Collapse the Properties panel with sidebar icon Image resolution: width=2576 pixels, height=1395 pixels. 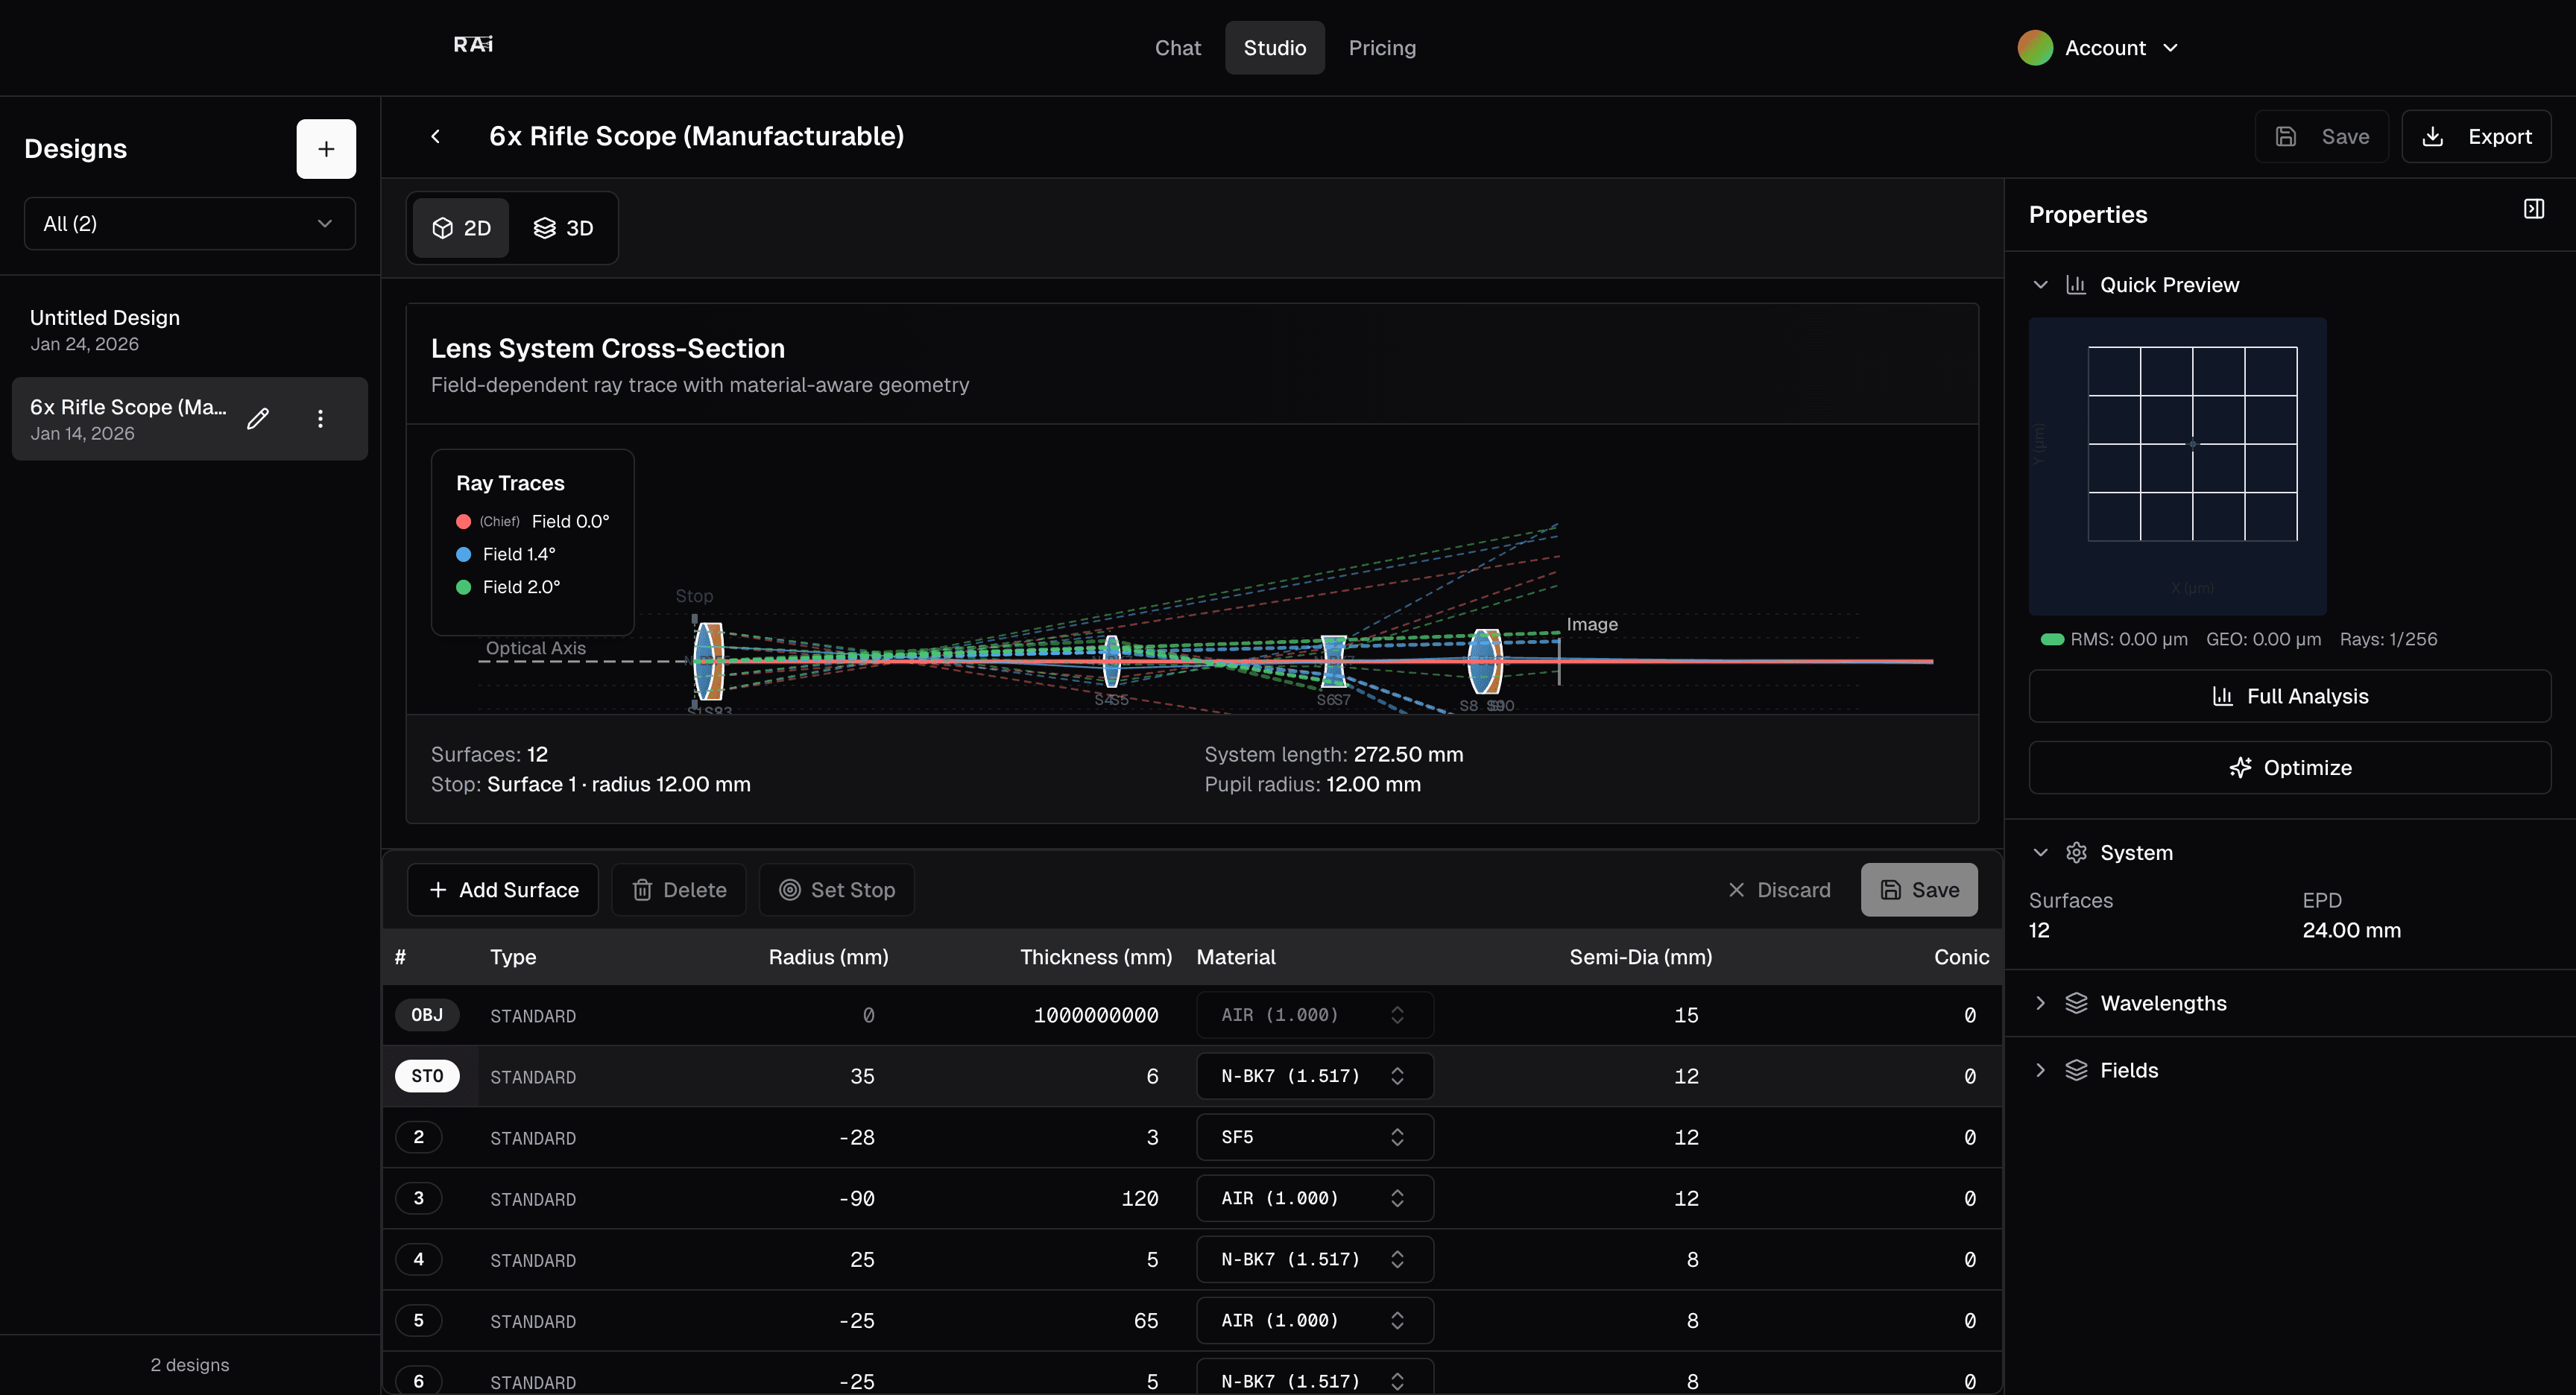2533,209
